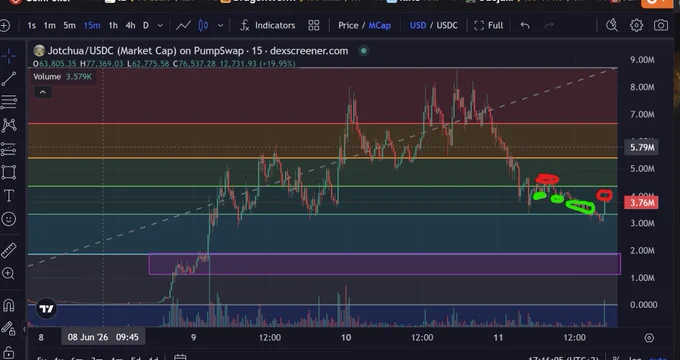
Task: Switch chart to MCap mode
Action: coord(379,26)
